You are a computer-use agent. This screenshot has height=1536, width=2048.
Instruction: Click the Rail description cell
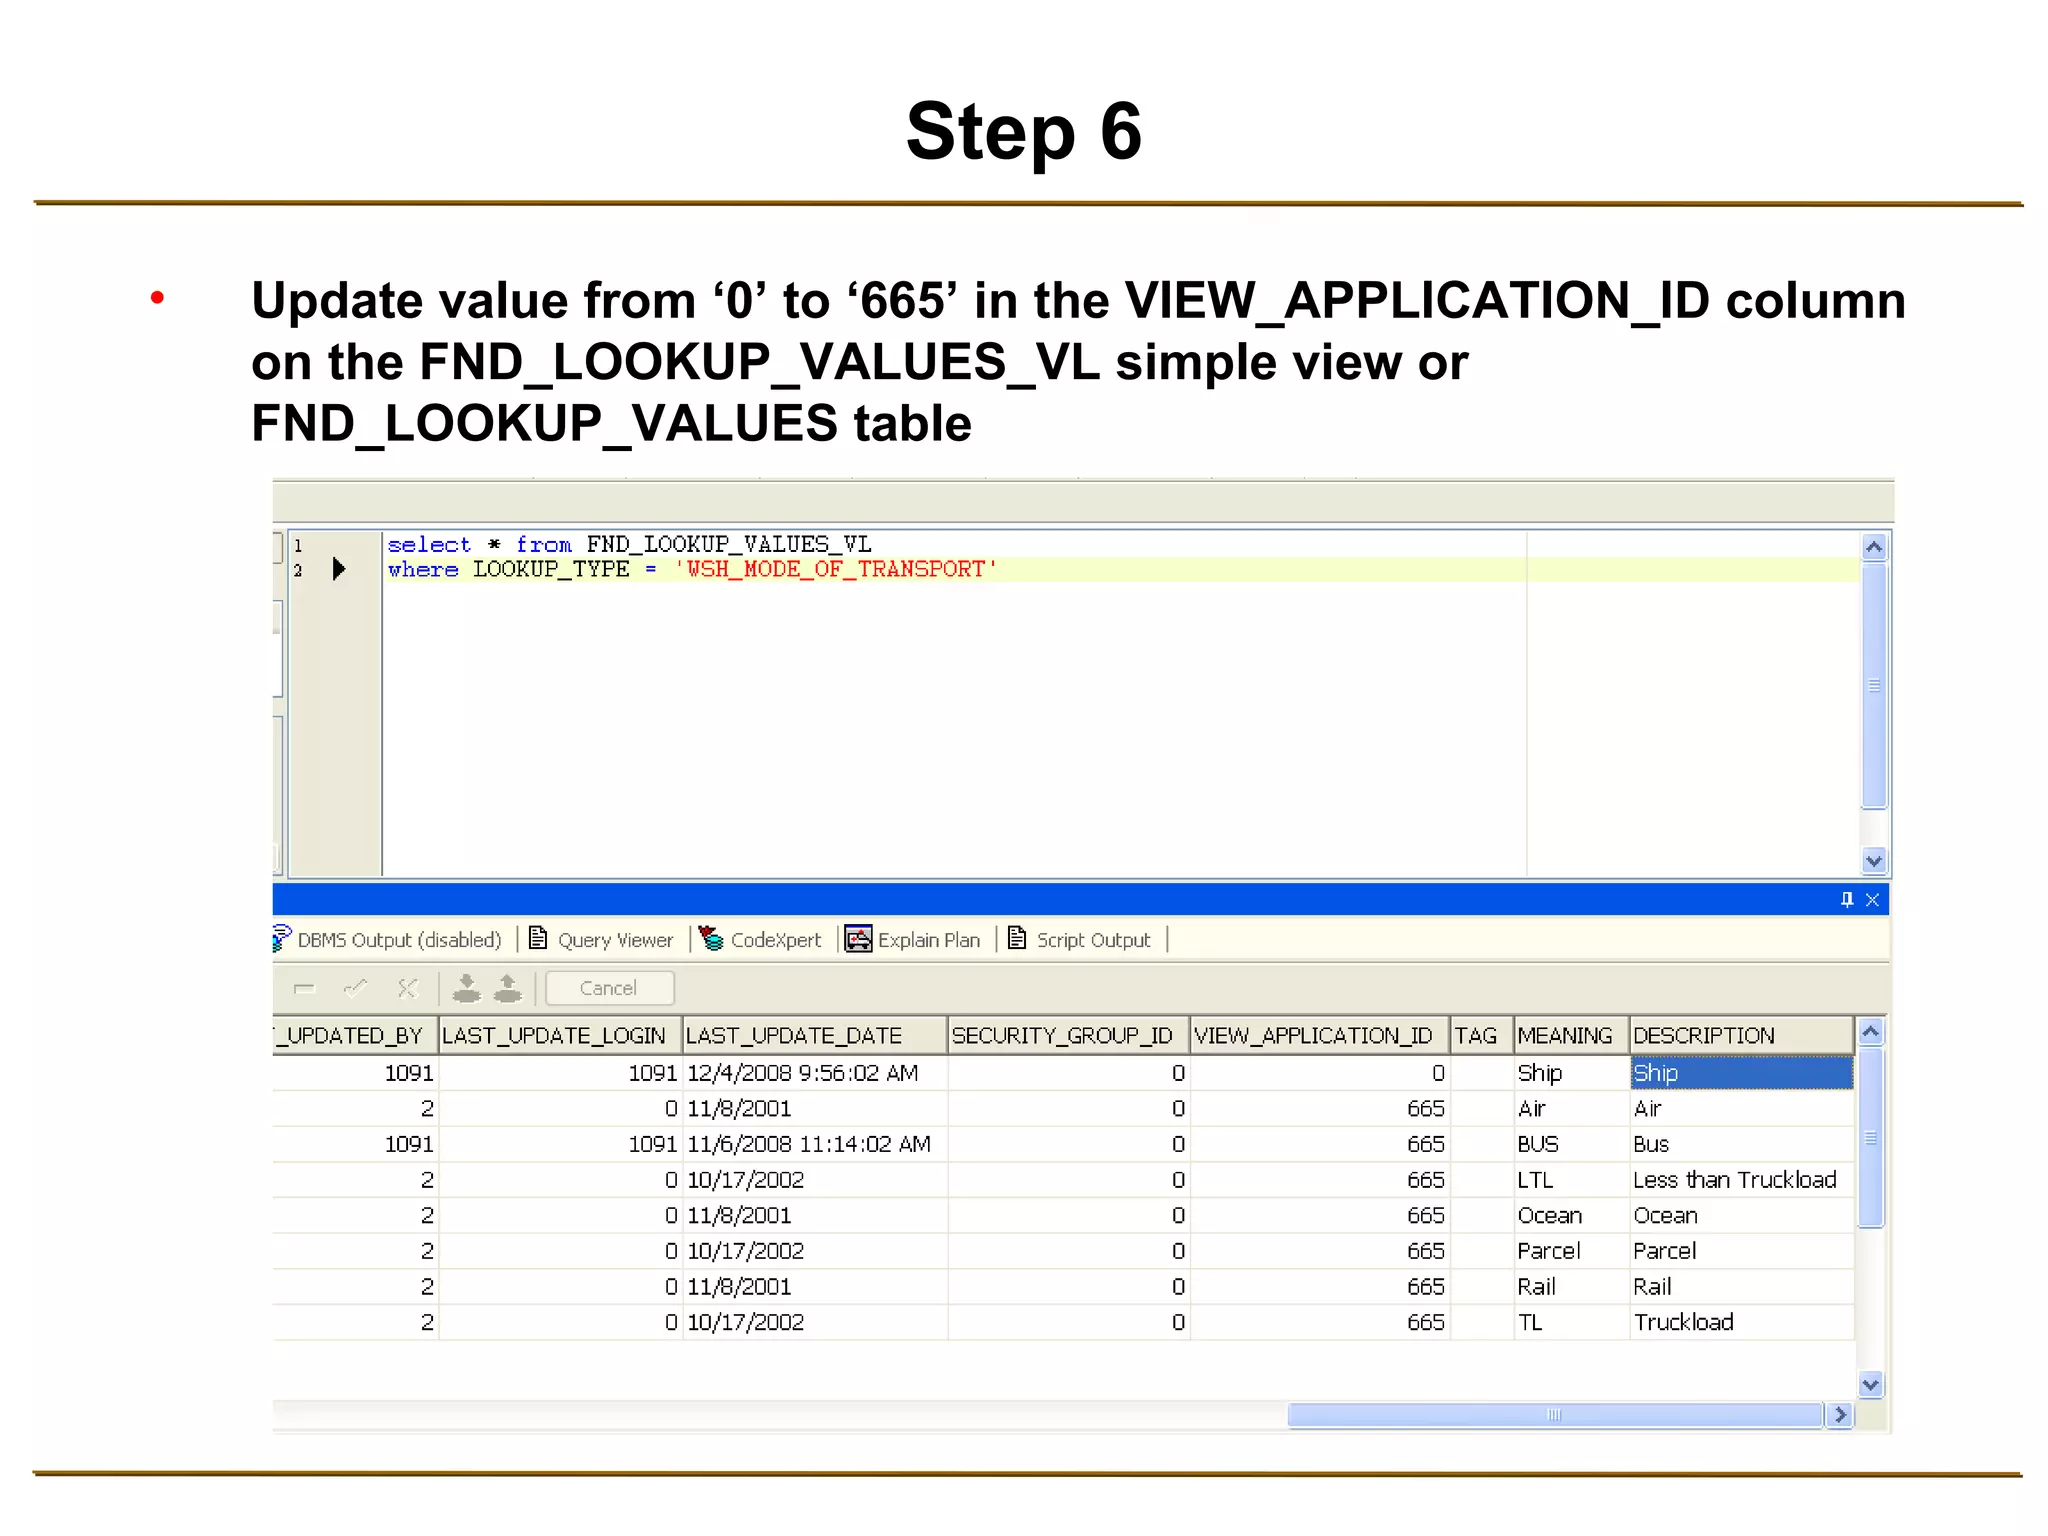pyautogui.click(x=1742, y=1287)
